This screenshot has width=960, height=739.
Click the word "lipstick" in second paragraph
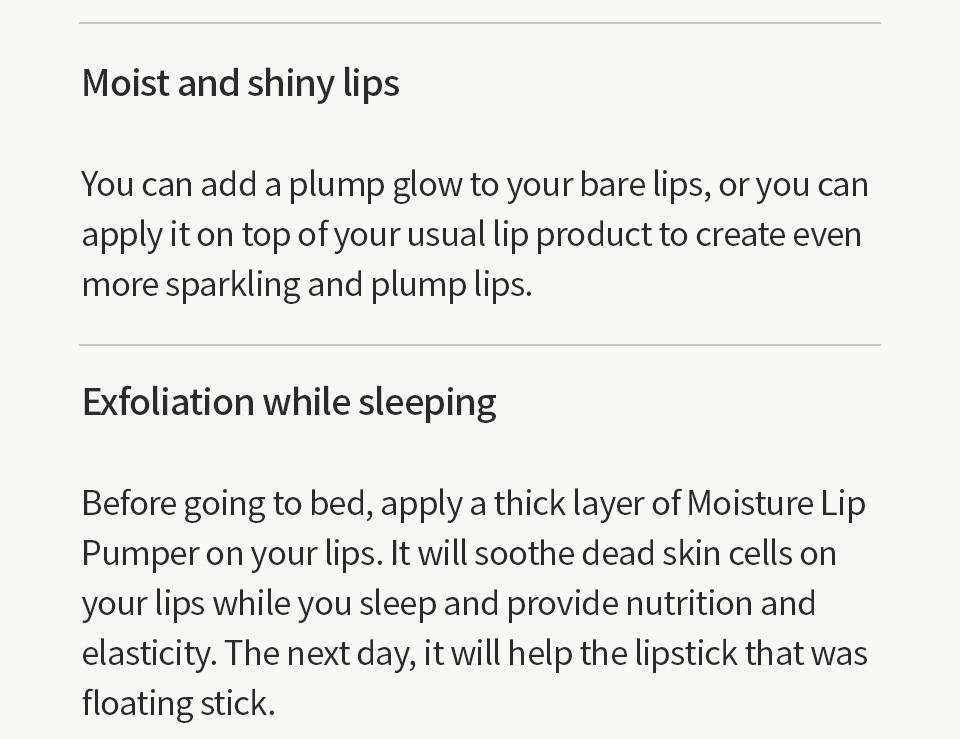[686, 654]
